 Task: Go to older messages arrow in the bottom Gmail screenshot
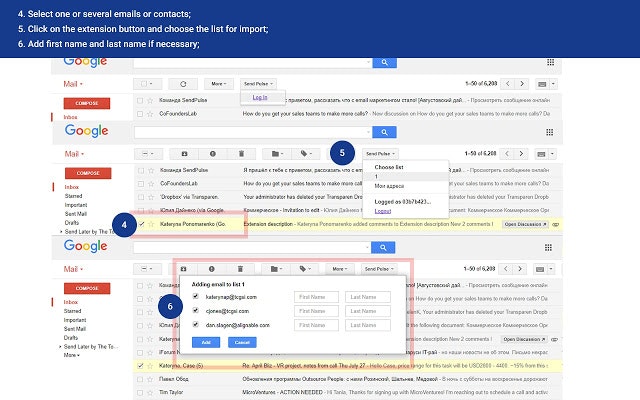click(520, 269)
